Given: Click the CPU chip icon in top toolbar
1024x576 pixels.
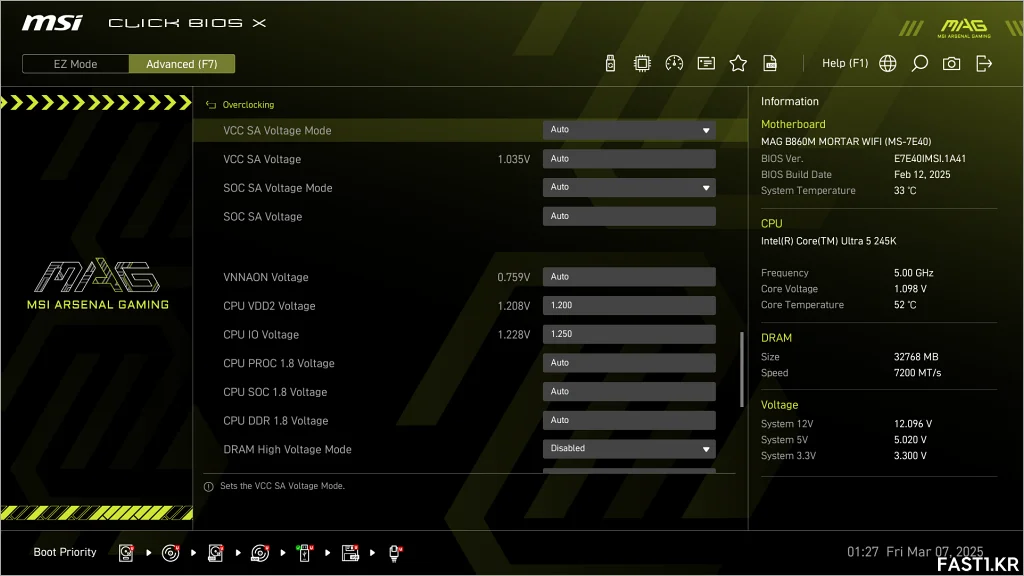Looking at the screenshot, I should point(642,63).
